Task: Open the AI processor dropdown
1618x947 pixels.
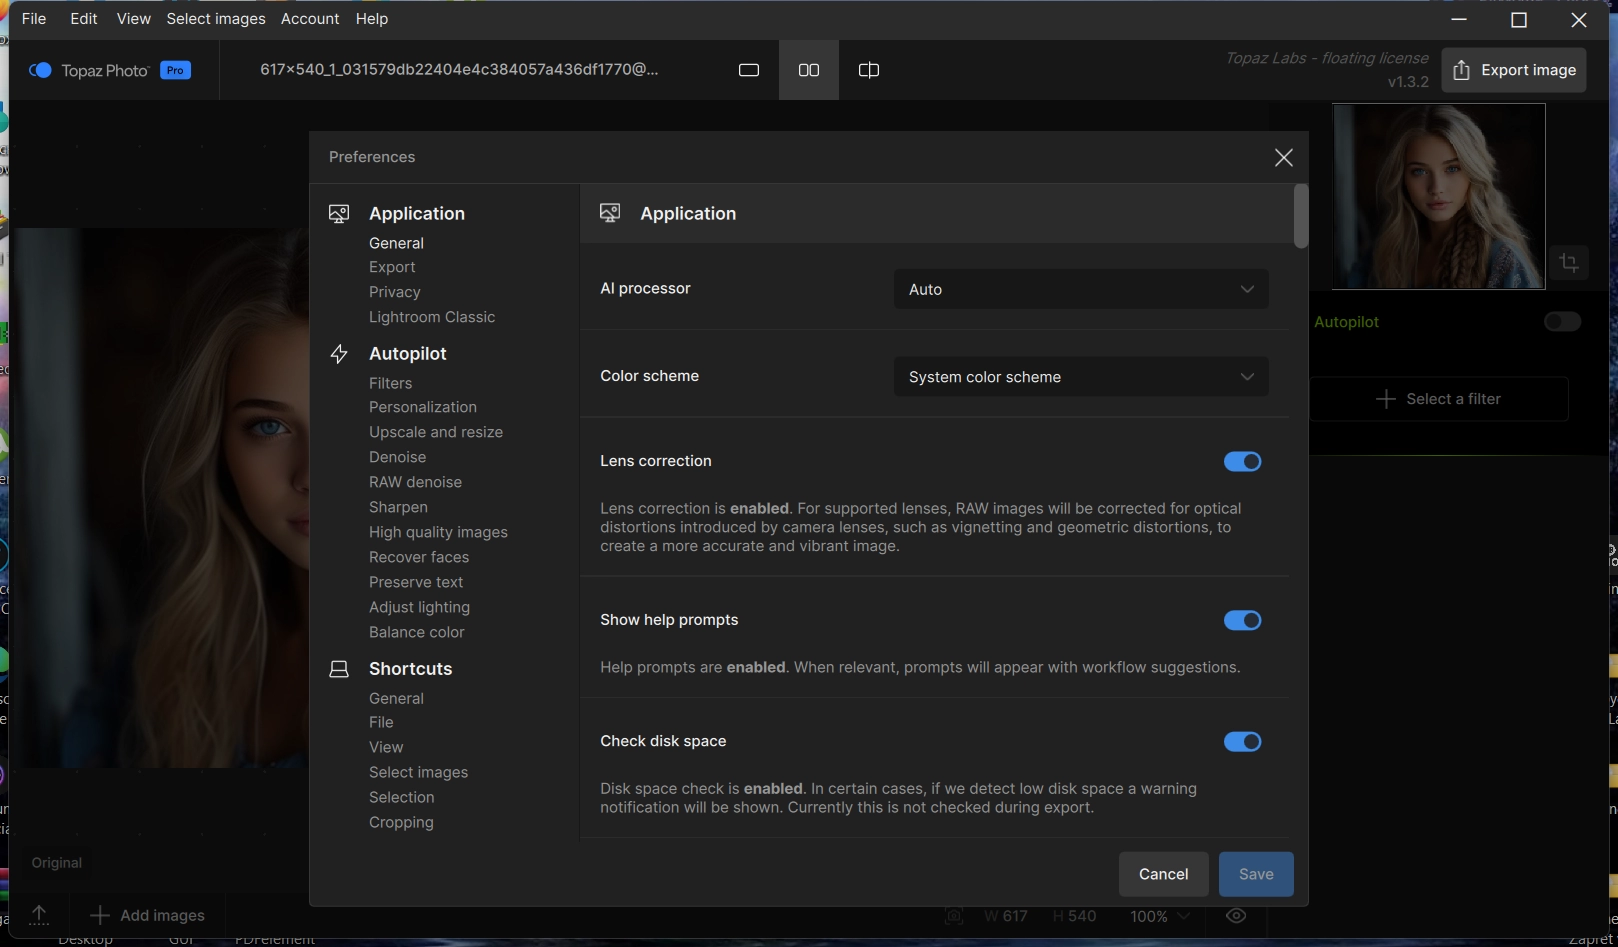Action: (1080, 290)
